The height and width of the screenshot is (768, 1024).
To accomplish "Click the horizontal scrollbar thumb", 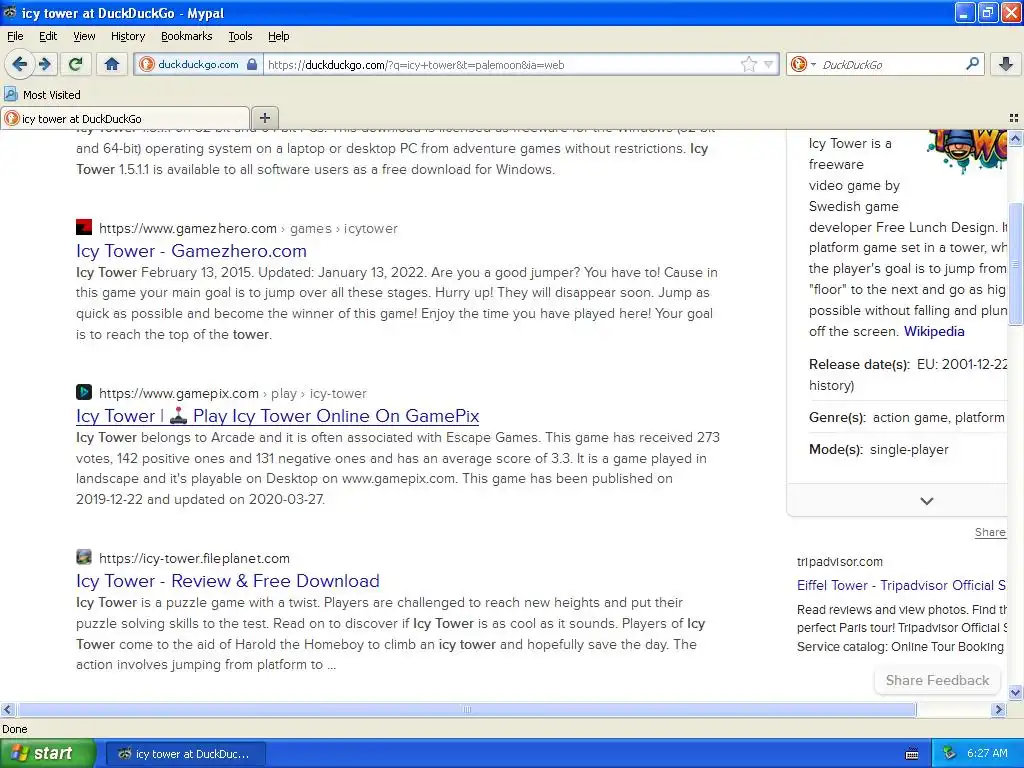I will [467, 709].
